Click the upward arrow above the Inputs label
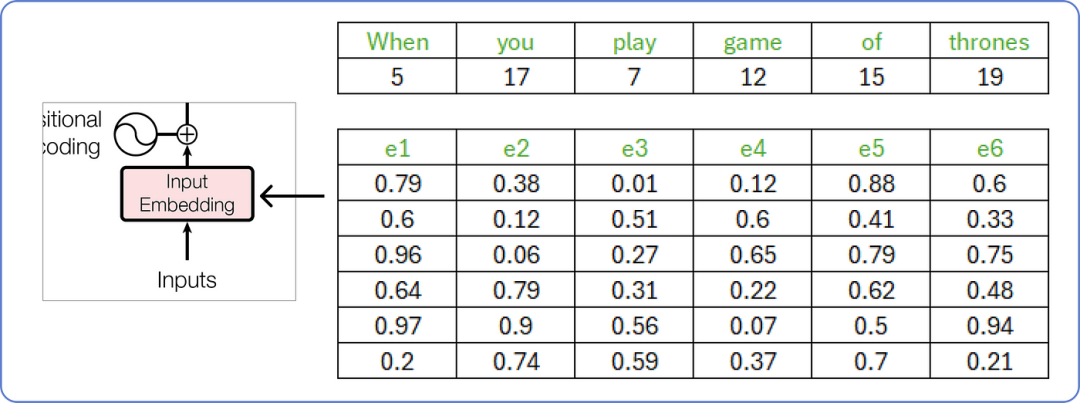Screen dimensions: 1080x403 click(x=187, y=241)
